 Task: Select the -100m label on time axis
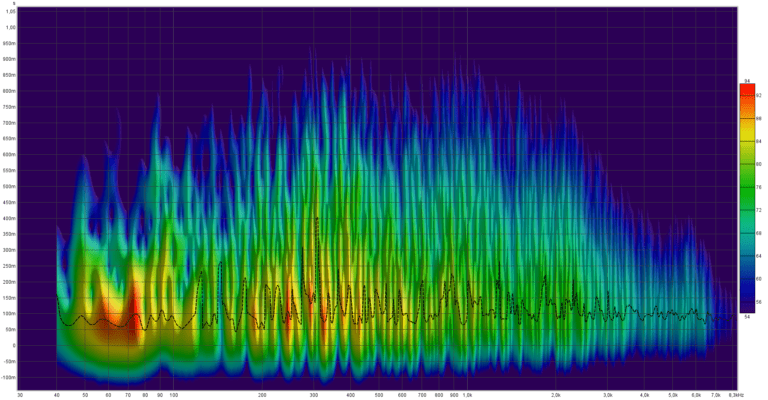tap(8, 377)
